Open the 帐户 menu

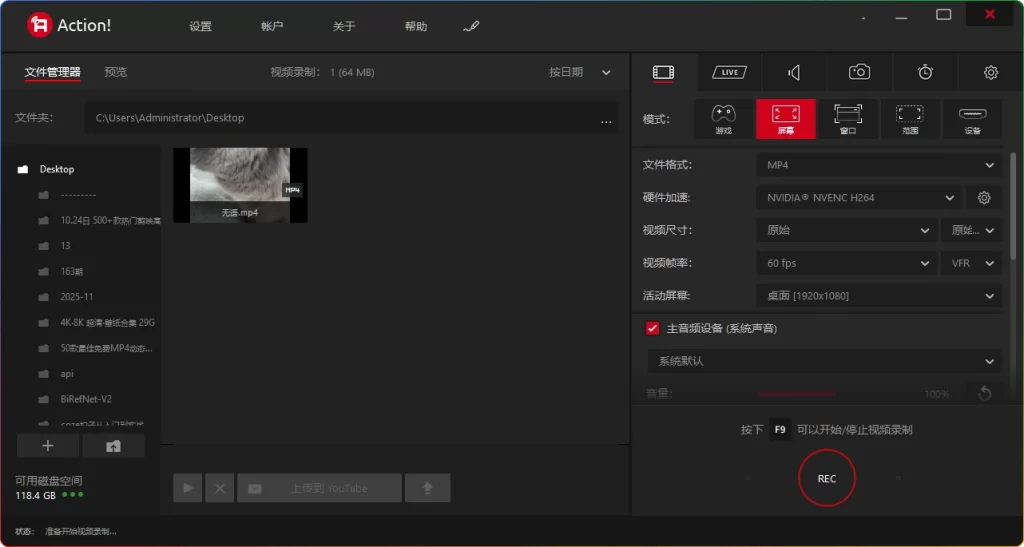click(x=272, y=27)
